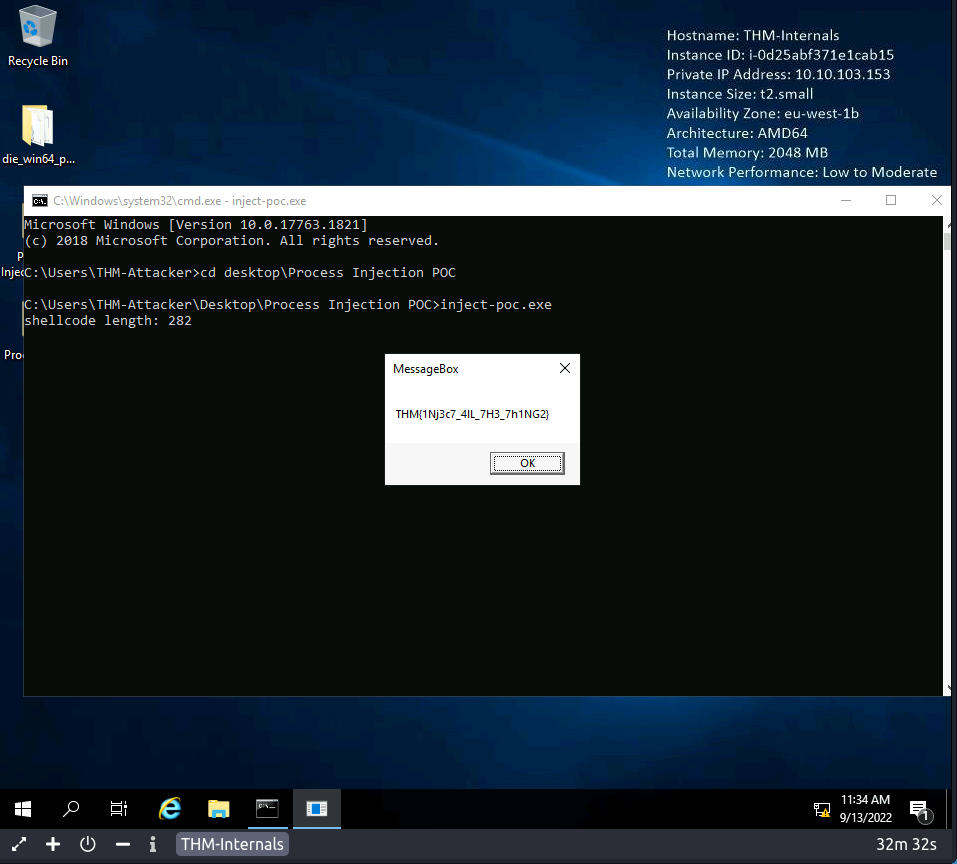Select the THM-Internals machine label
Screen dimensions: 957x864
pyautogui.click(x=232, y=844)
